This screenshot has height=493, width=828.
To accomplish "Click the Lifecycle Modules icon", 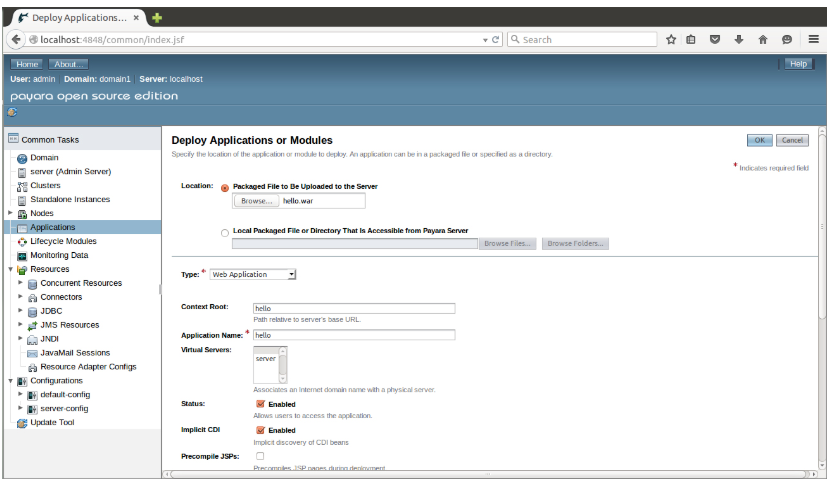I will click(x=22, y=242).
